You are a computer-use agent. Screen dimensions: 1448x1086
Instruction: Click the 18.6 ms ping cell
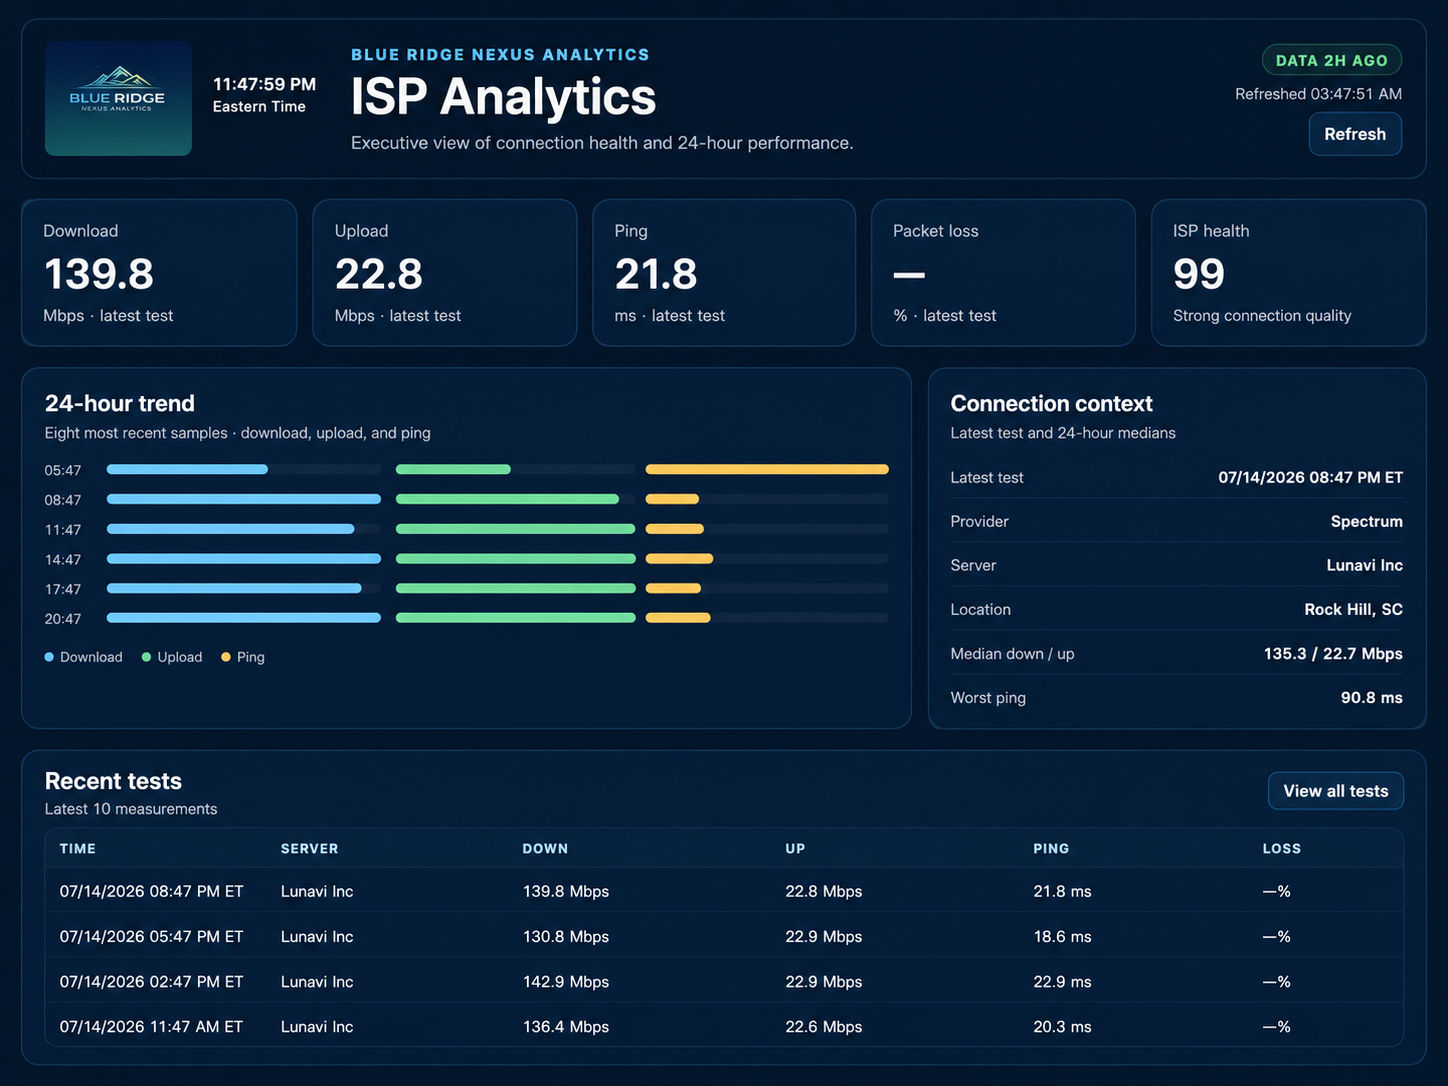1062,937
